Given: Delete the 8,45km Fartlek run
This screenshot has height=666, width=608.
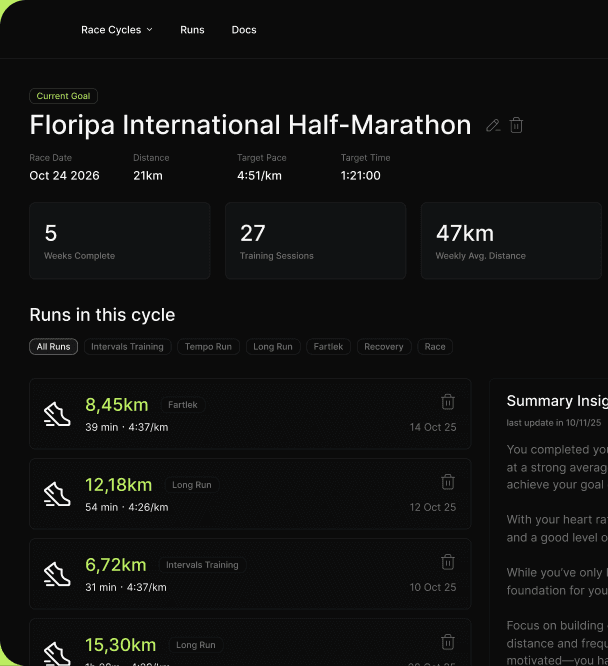Looking at the screenshot, I should 448,402.
